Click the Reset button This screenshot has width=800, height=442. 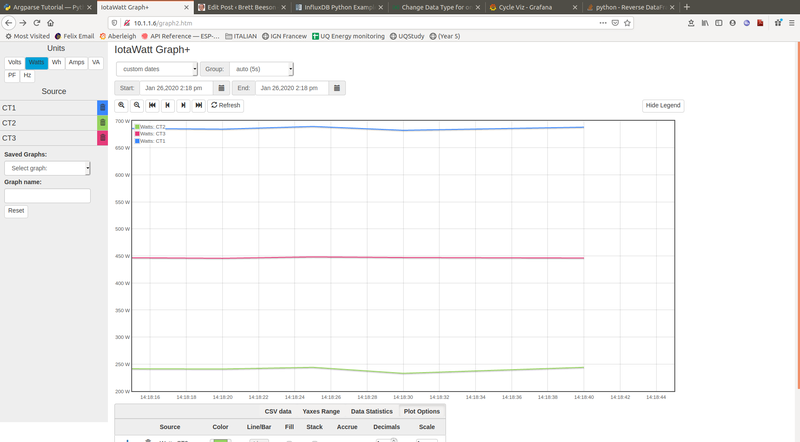(x=16, y=211)
